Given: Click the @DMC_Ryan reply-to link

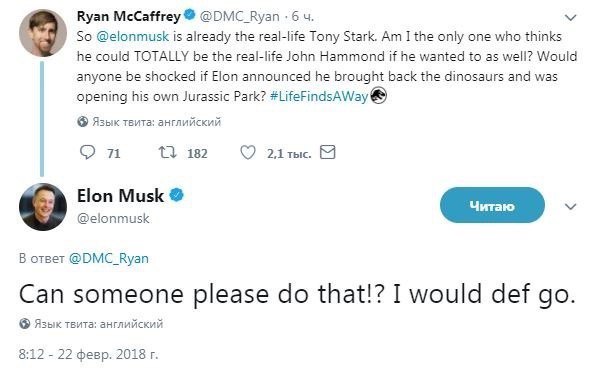Looking at the screenshot, I should click(109, 258).
